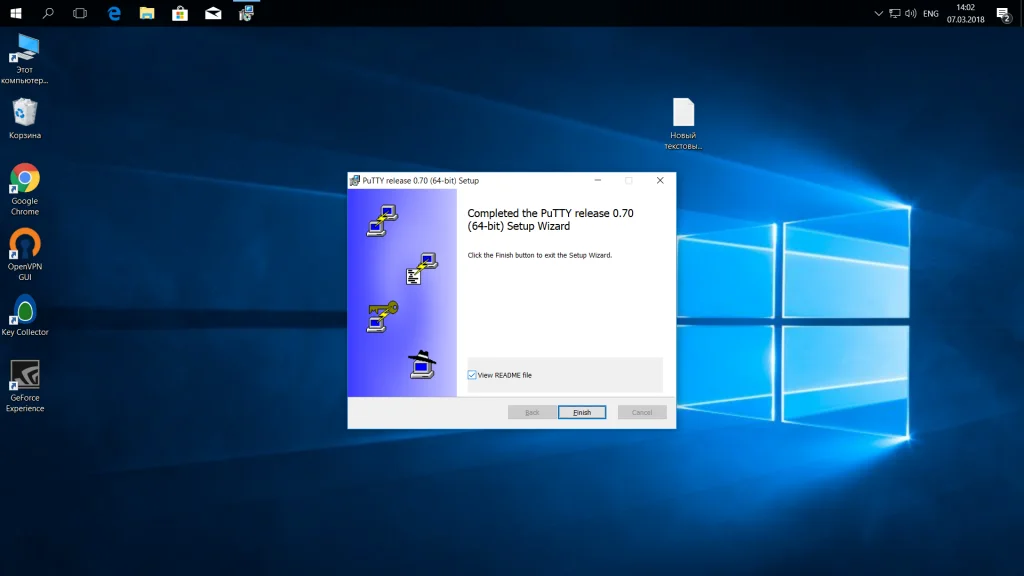Click the Finish button in PuTTY setup
1024x576 pixels.
click(581, 412)
